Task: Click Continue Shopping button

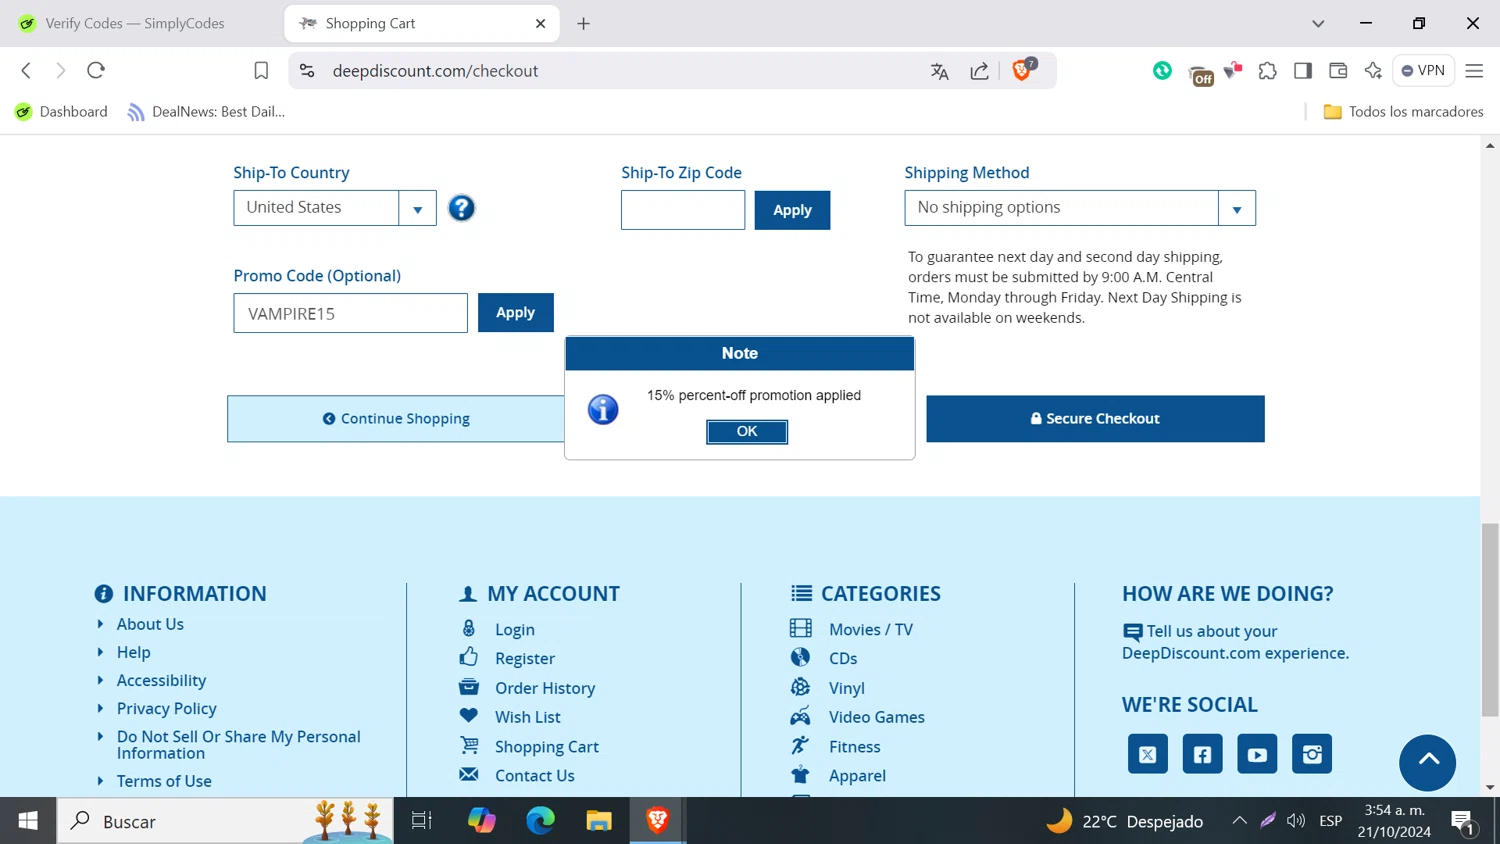Action: [396, 419]
